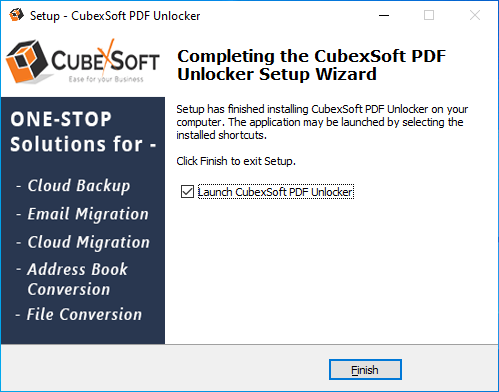The height and width of the screenshot is (392, 499).
Task: Click the Ease for your Business tagline
Action: [106, 79]
